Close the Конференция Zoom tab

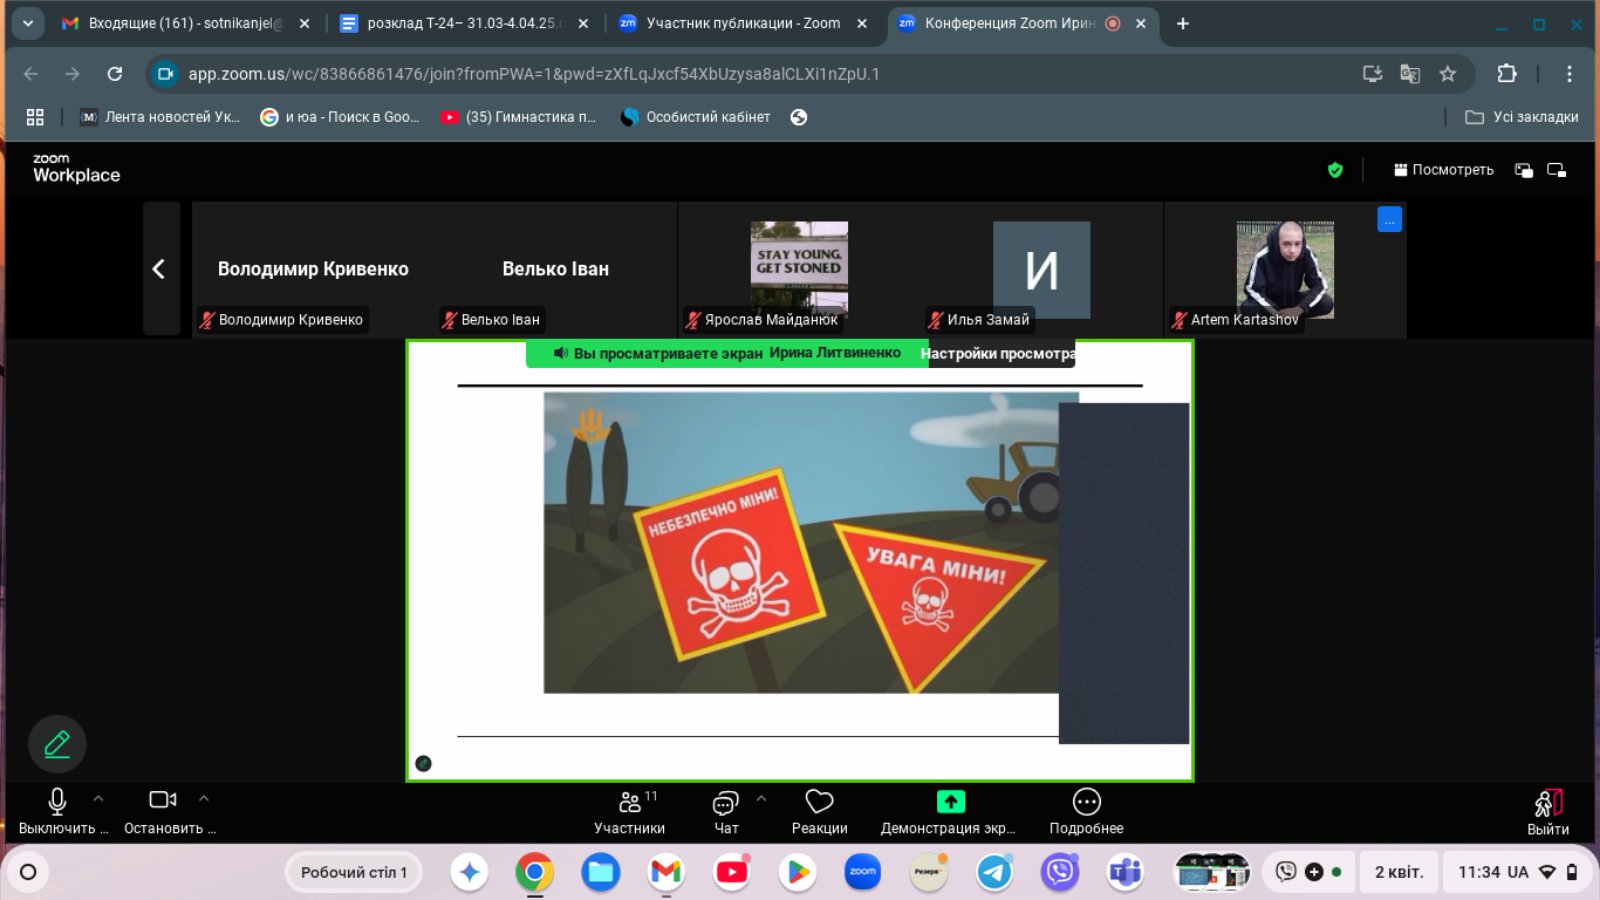point(1141,23)
